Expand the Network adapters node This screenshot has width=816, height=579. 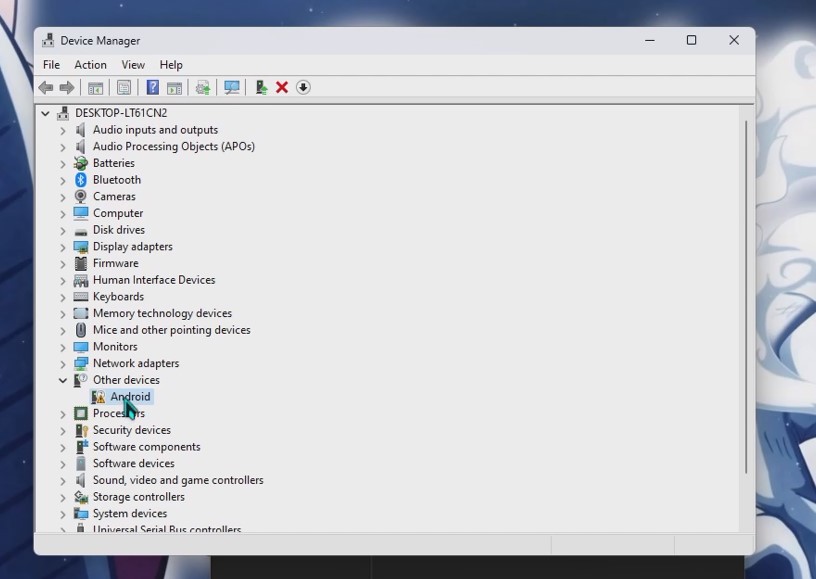[x=63, y=364]
